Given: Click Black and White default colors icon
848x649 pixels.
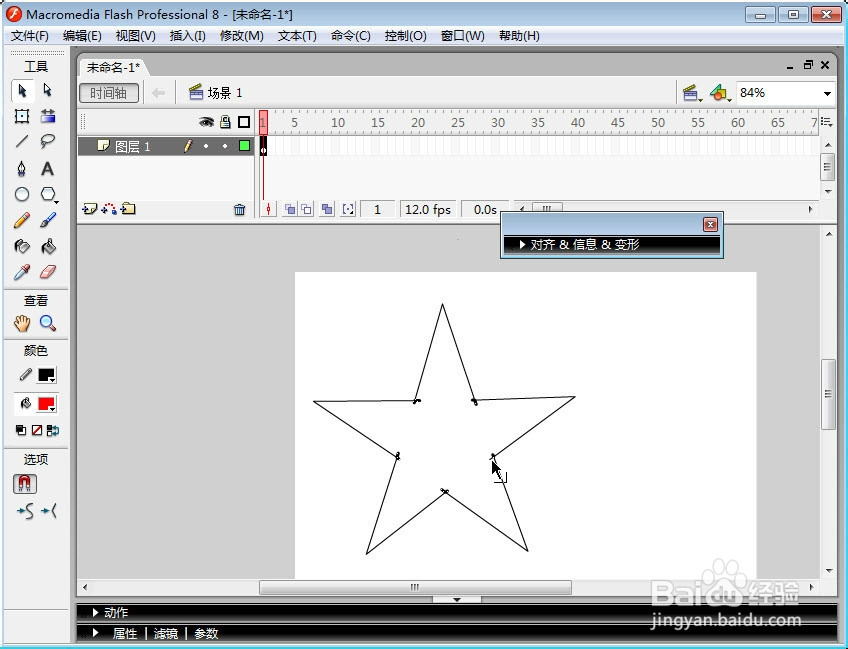Looking at the screenshot, I should point(21,431).
